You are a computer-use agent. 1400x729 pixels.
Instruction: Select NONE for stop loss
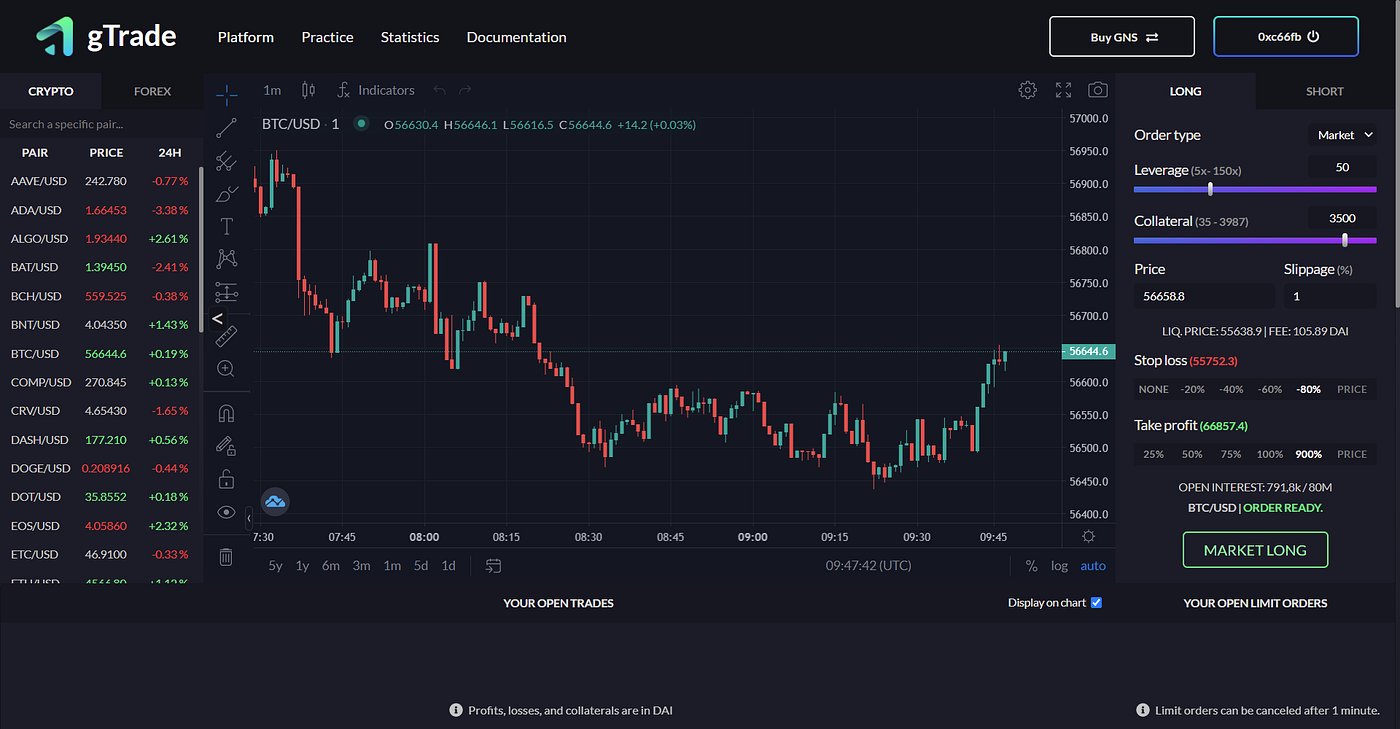1153,389
